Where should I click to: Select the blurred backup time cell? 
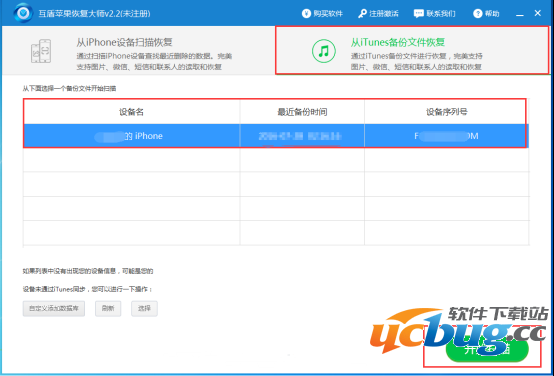pyautogui.click(x=302, y=136)
